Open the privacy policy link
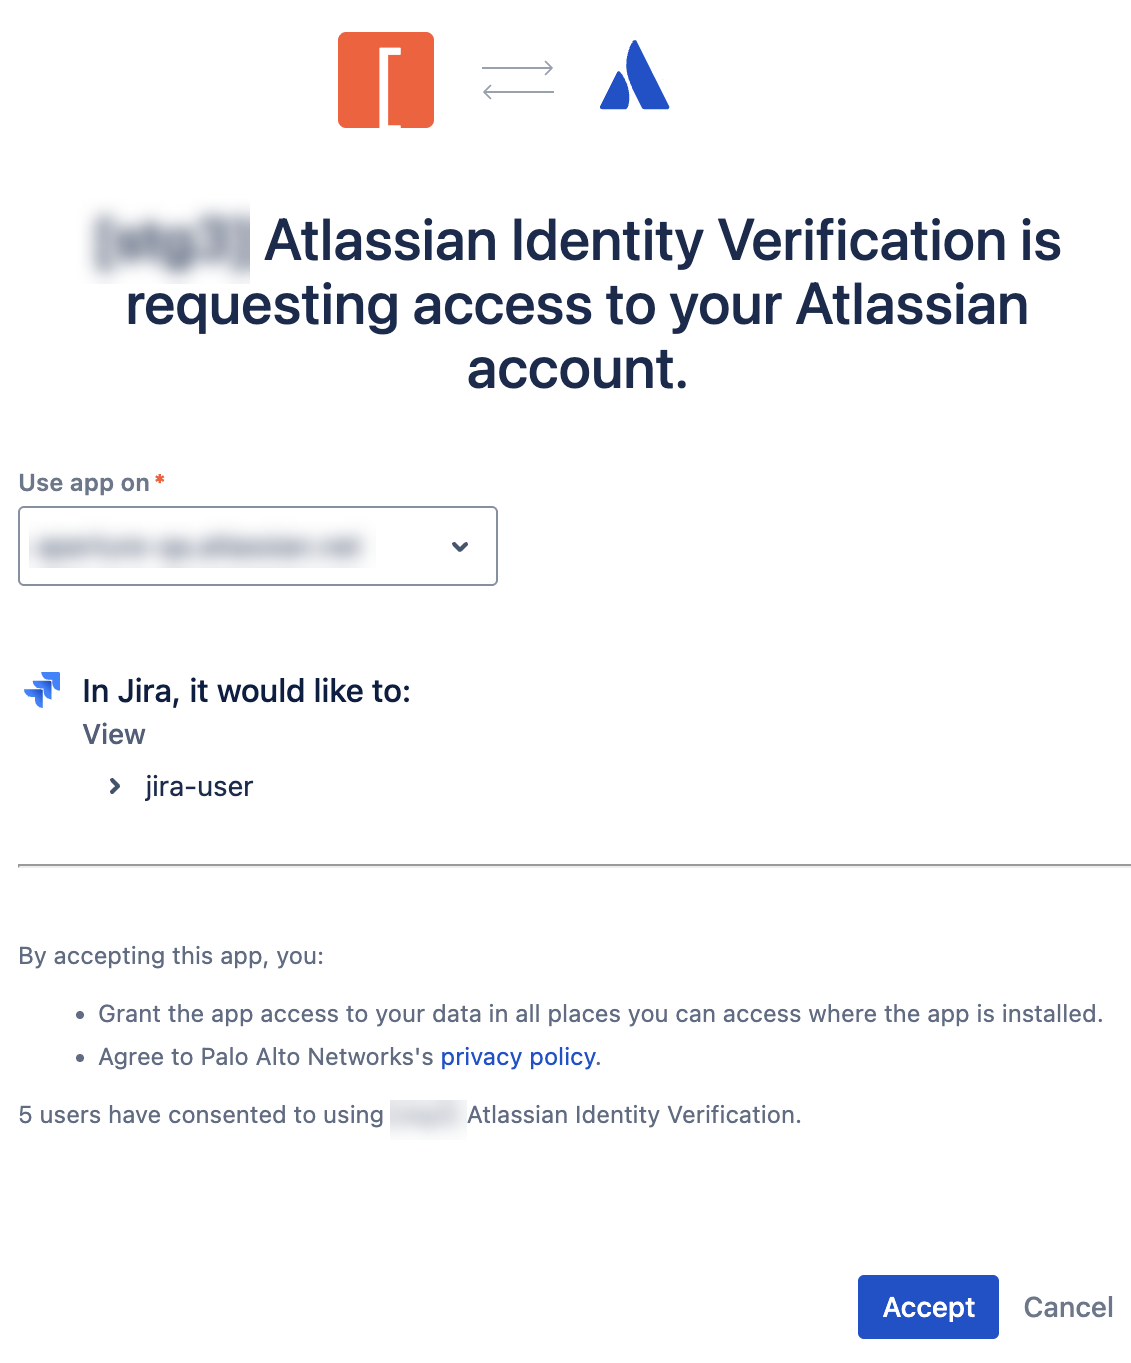 [x=518, y=1057]
